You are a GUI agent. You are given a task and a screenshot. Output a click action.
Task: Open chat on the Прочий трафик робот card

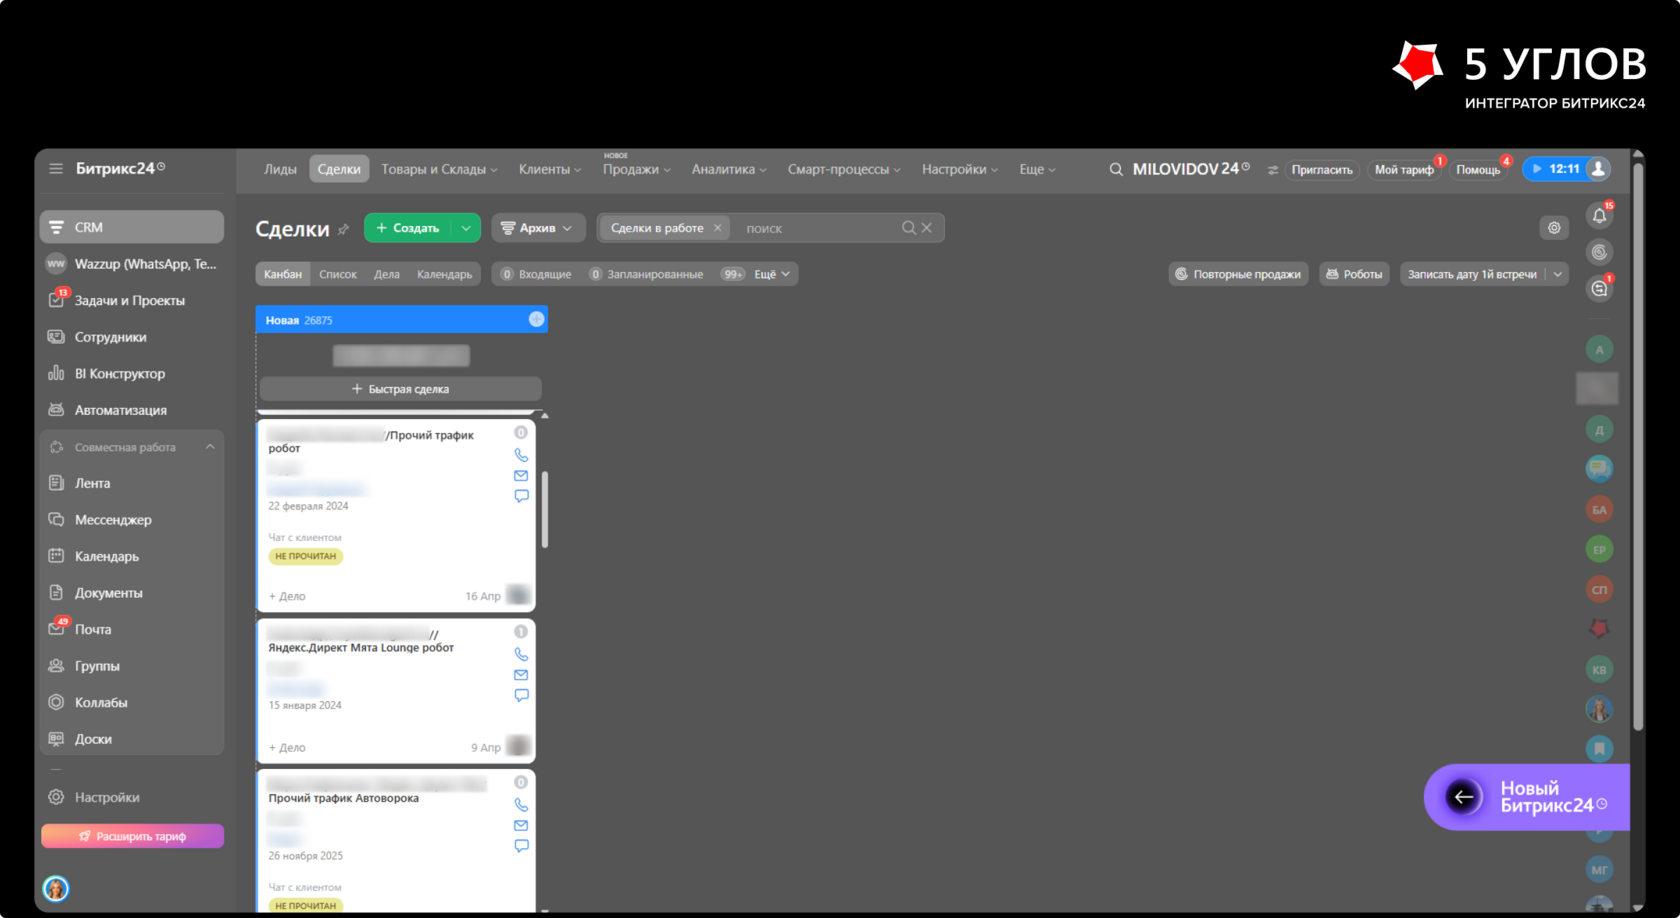coord(521,496)
